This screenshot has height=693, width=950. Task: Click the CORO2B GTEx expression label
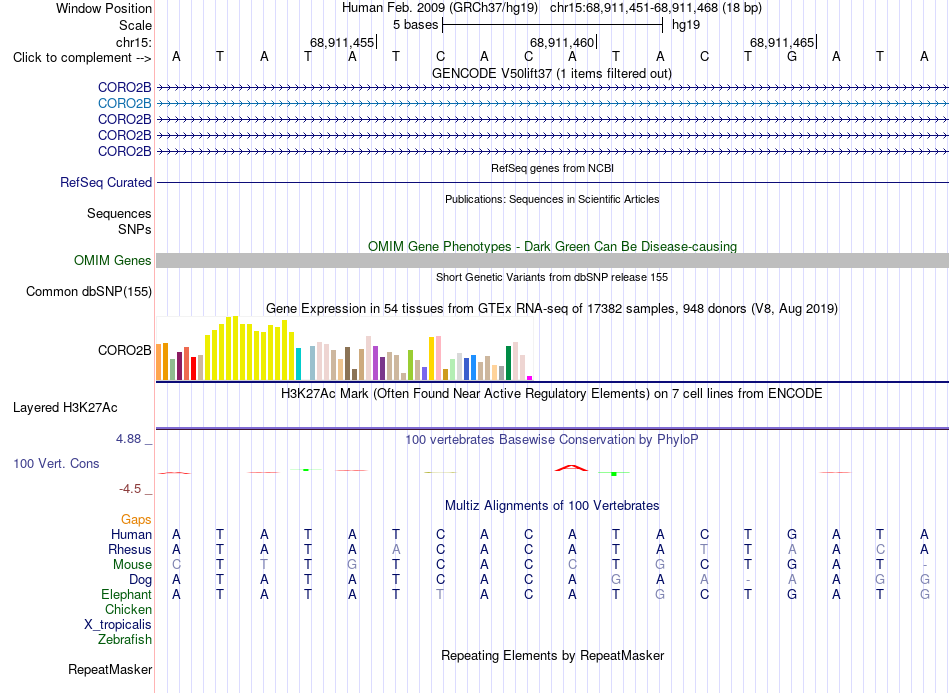tap(124, 350)
